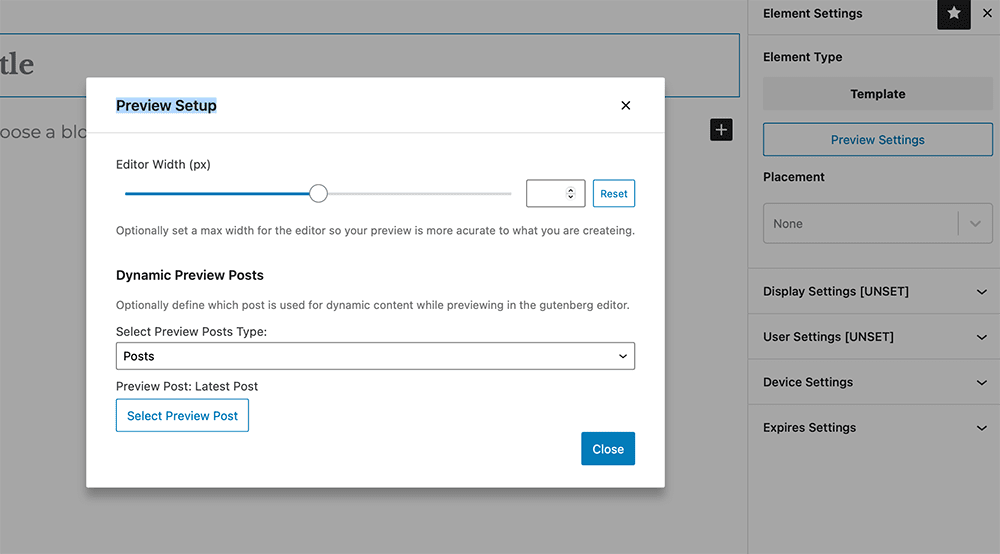Reset the editor width value
The width and height of the screenshot is (1000, 554).
[613, 194]
